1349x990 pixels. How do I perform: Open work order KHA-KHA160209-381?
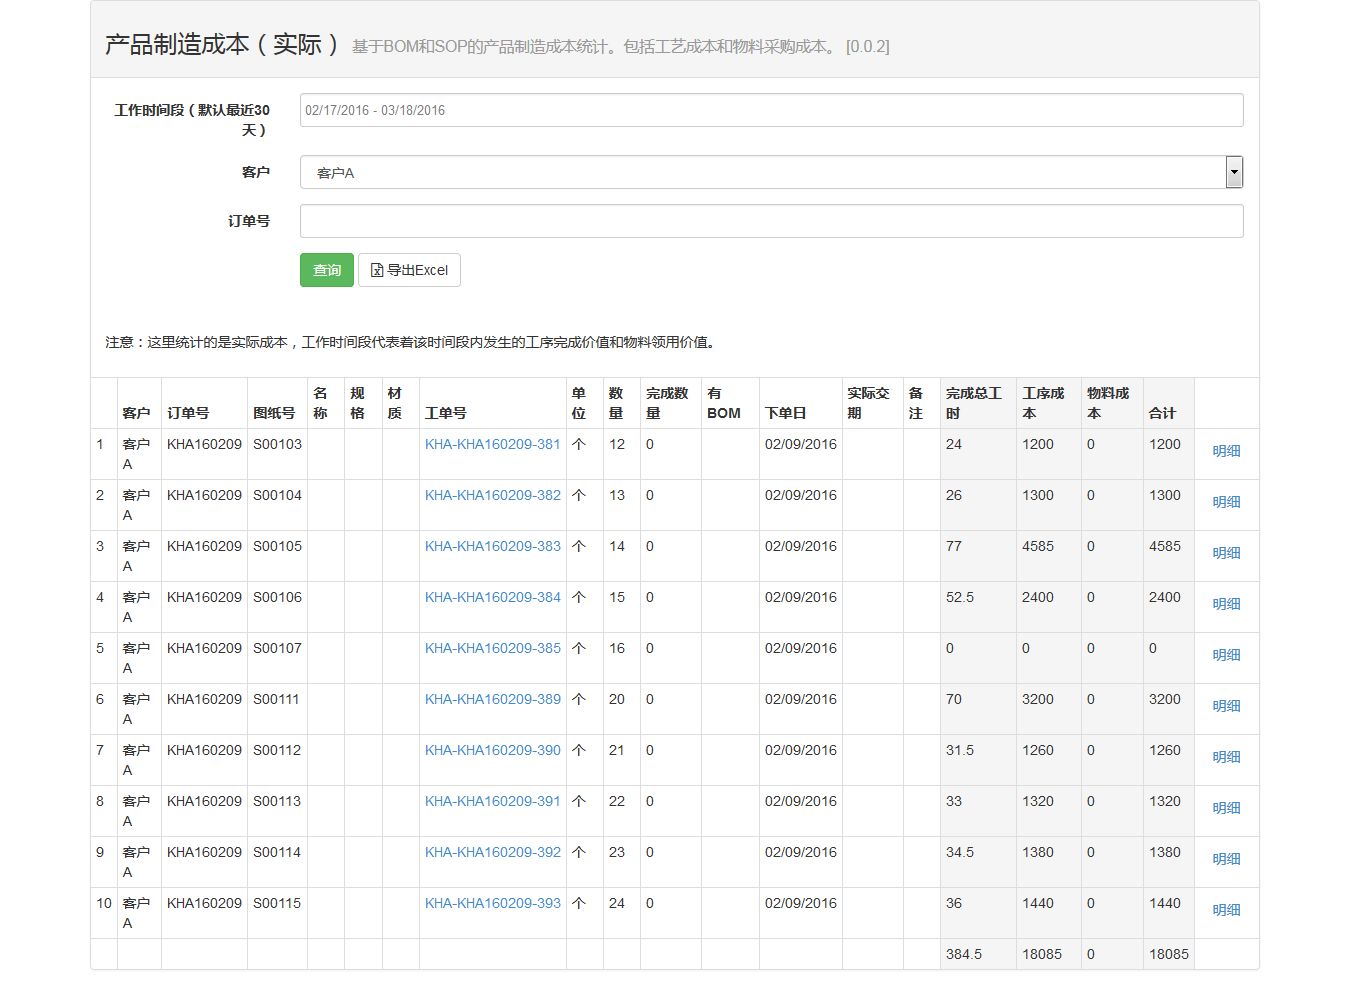click(492, 444)
